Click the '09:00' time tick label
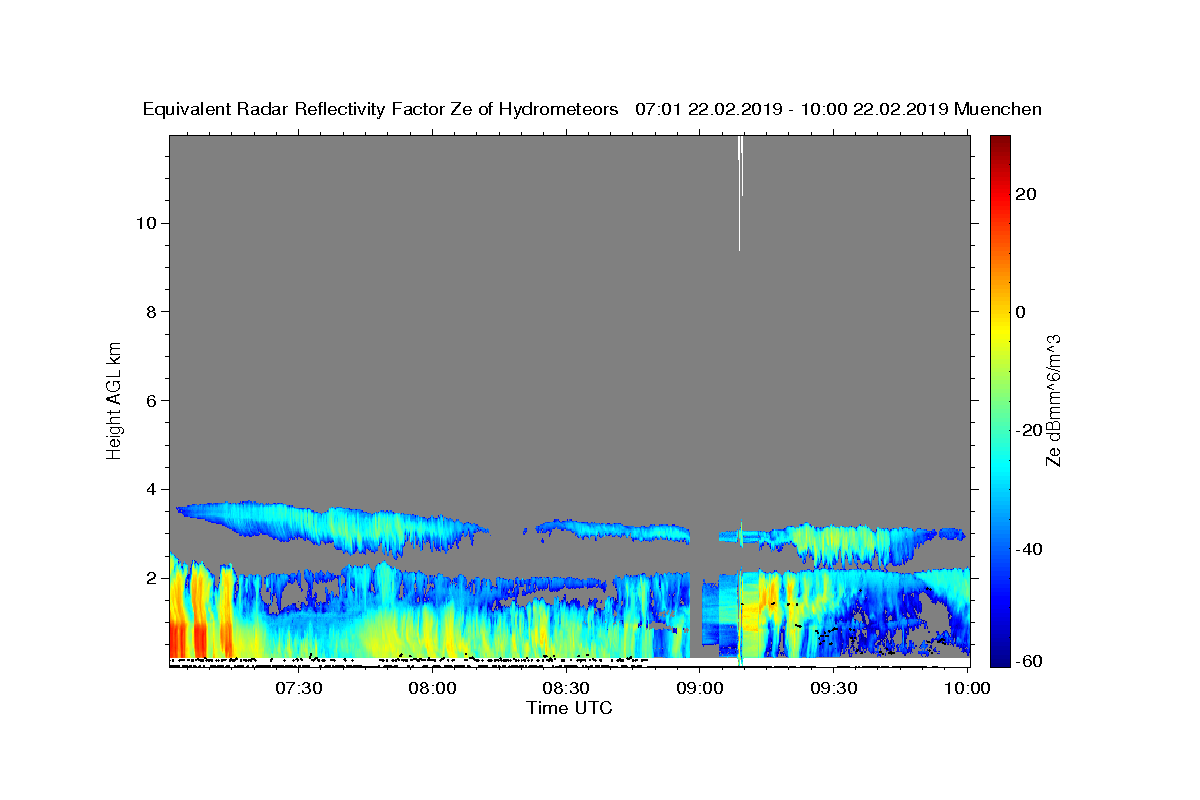 (700, 688)
